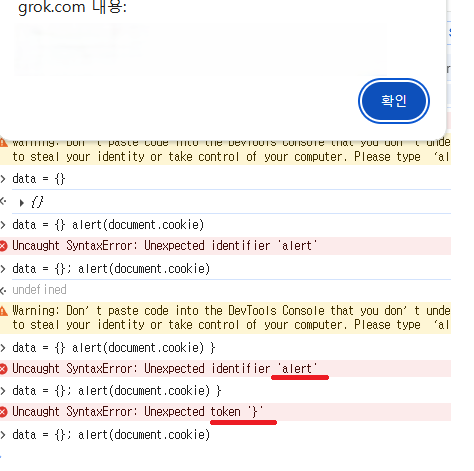Click the return arrow icon beside 'undefined'
The height and width of the screenshot is (471, 474).
[x=3, y=291]
